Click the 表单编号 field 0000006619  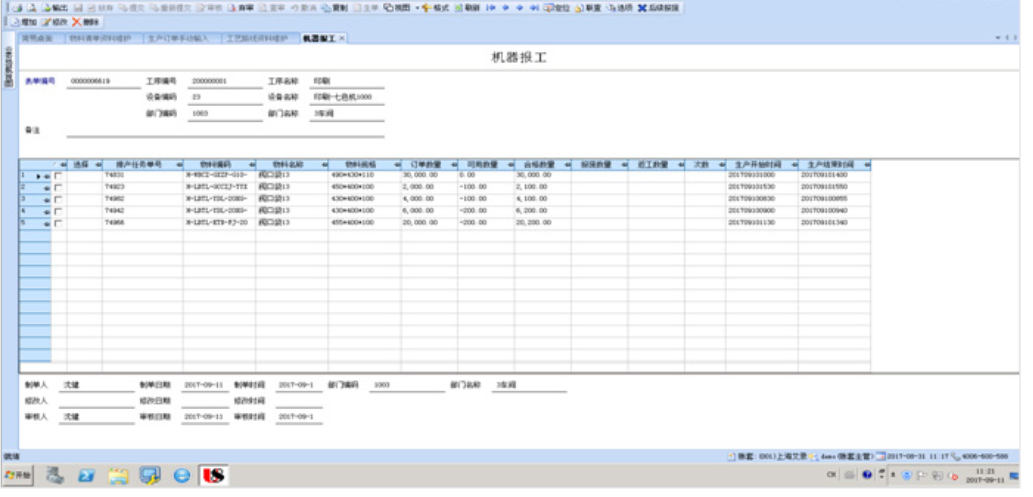pyautogui.click(x=103, y=81)
